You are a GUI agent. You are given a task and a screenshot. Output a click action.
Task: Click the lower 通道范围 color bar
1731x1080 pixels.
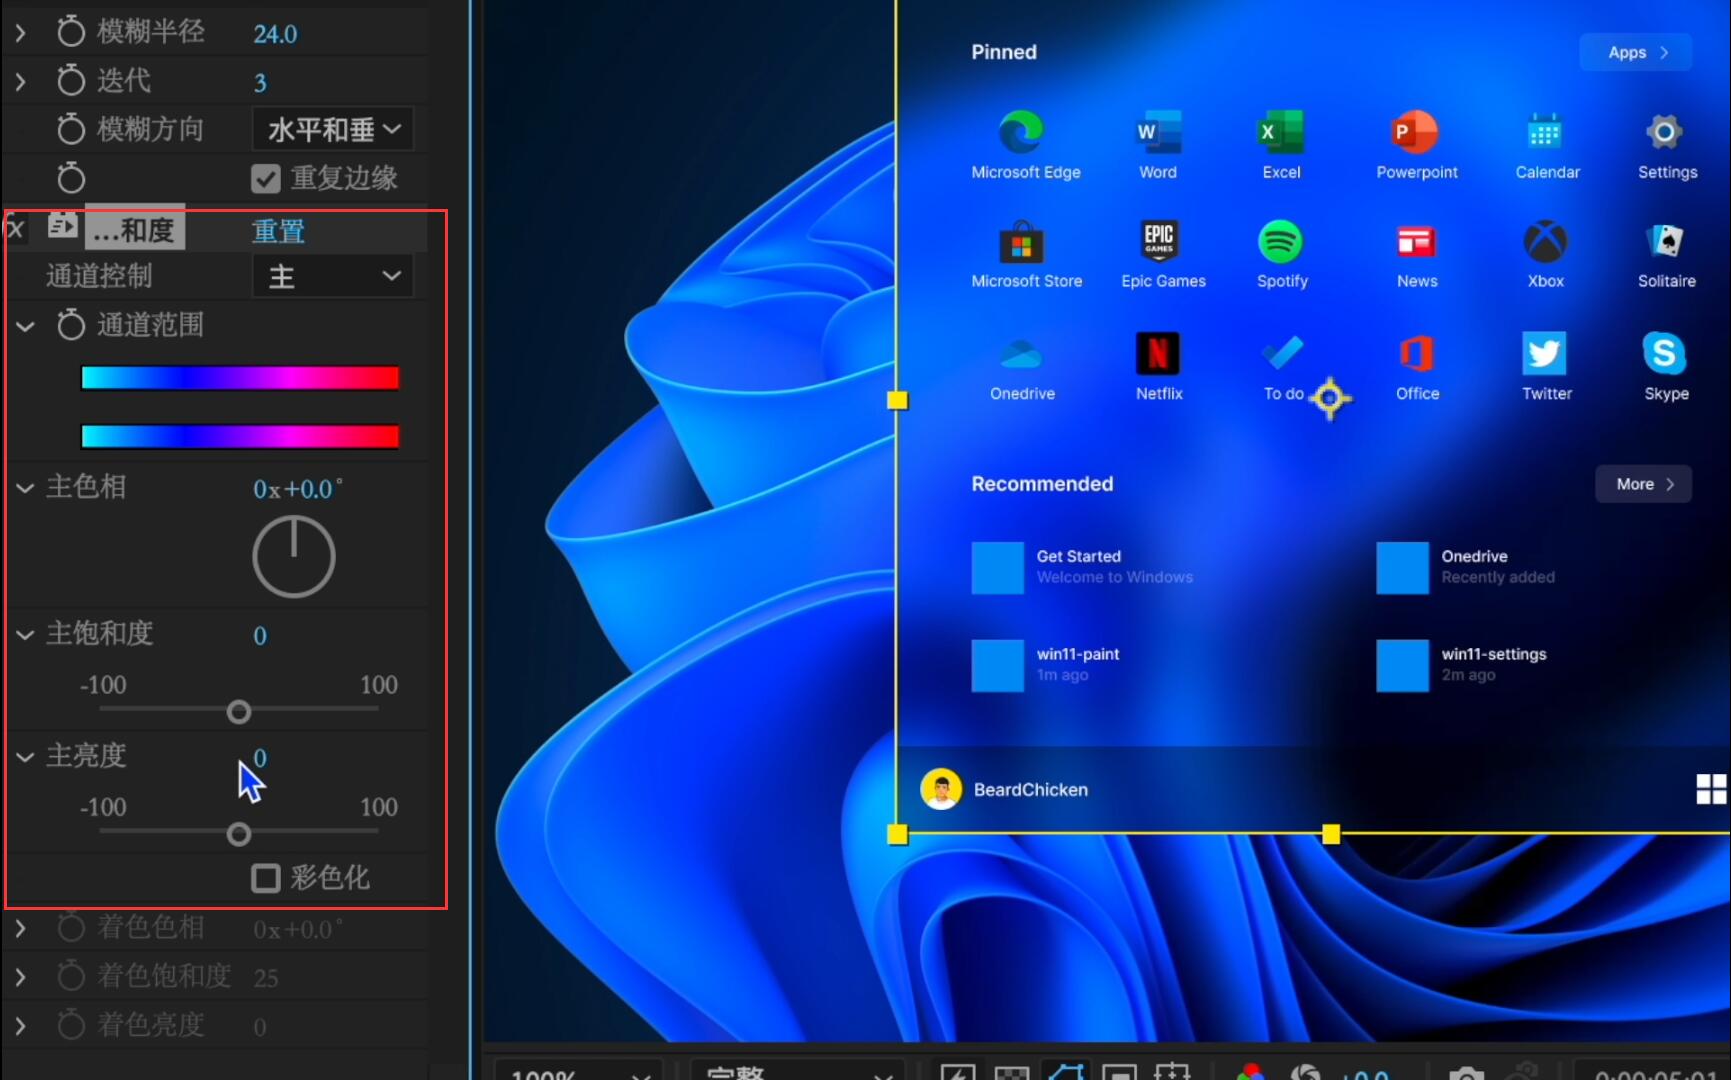(x=240, y=436)
